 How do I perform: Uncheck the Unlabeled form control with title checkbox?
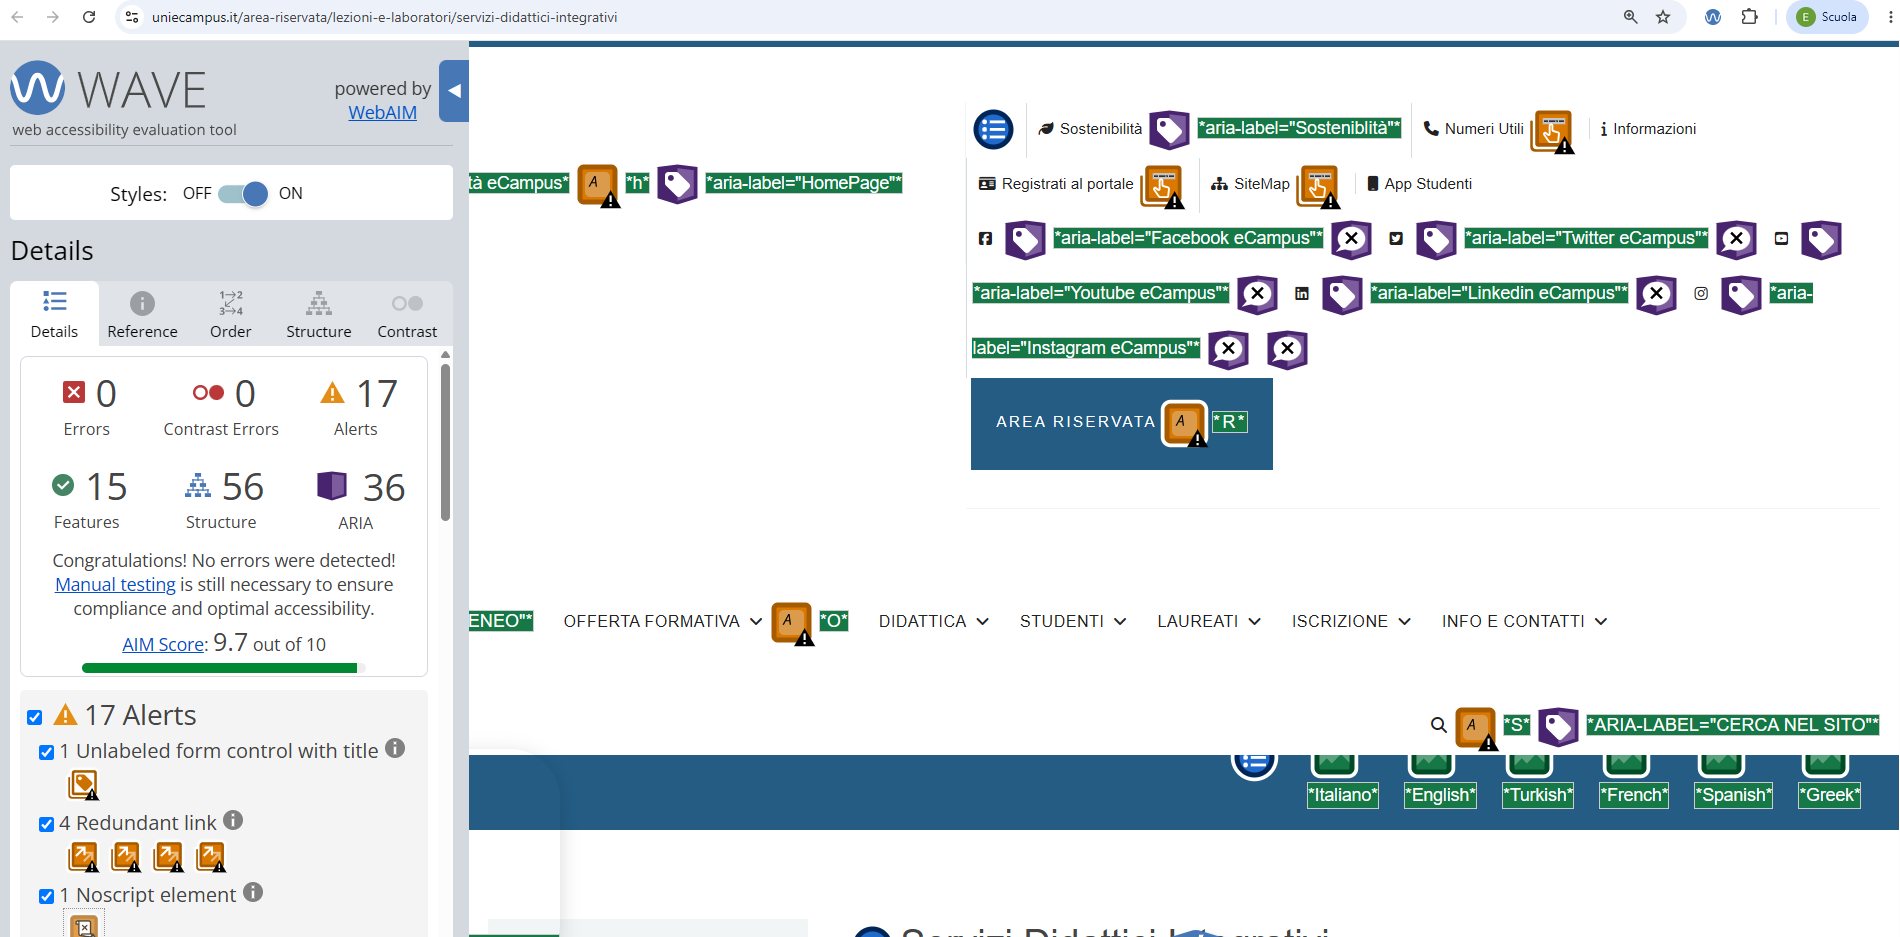[x=46, y=753]
